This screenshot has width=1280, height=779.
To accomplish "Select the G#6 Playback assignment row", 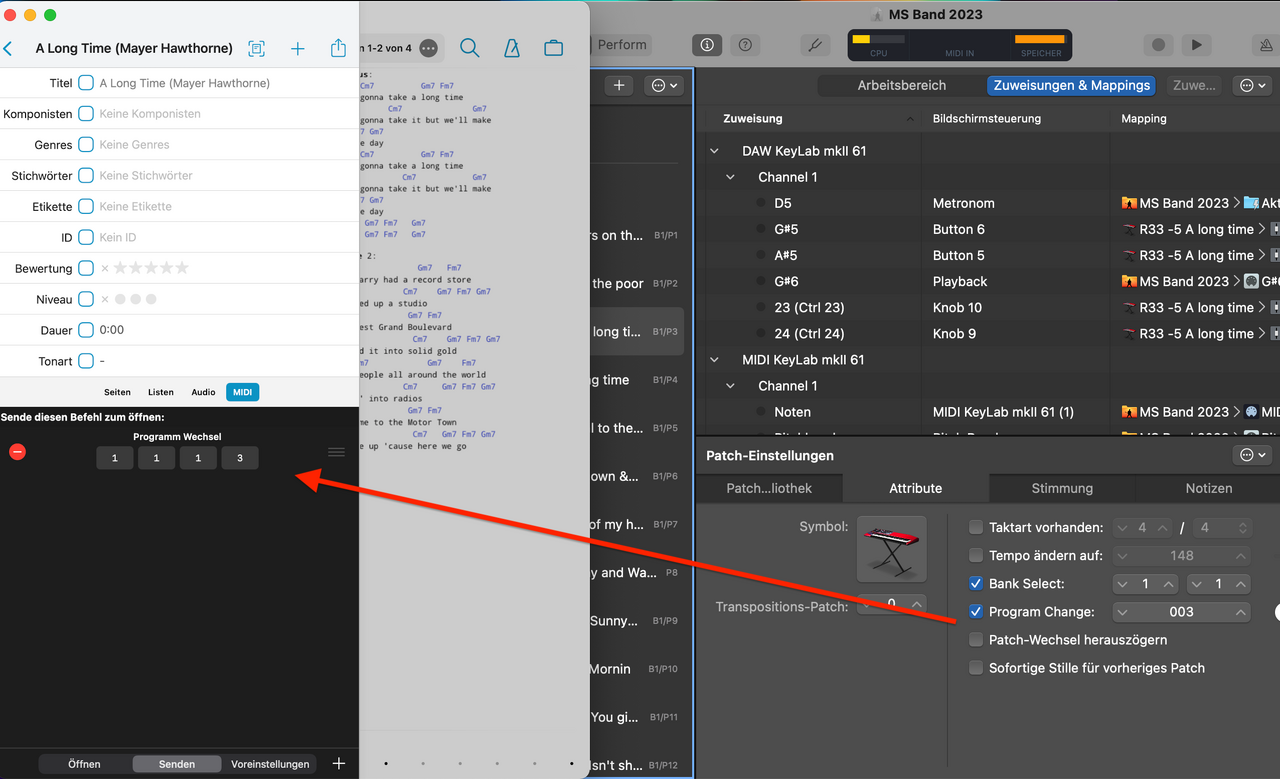I will (988, 282).
